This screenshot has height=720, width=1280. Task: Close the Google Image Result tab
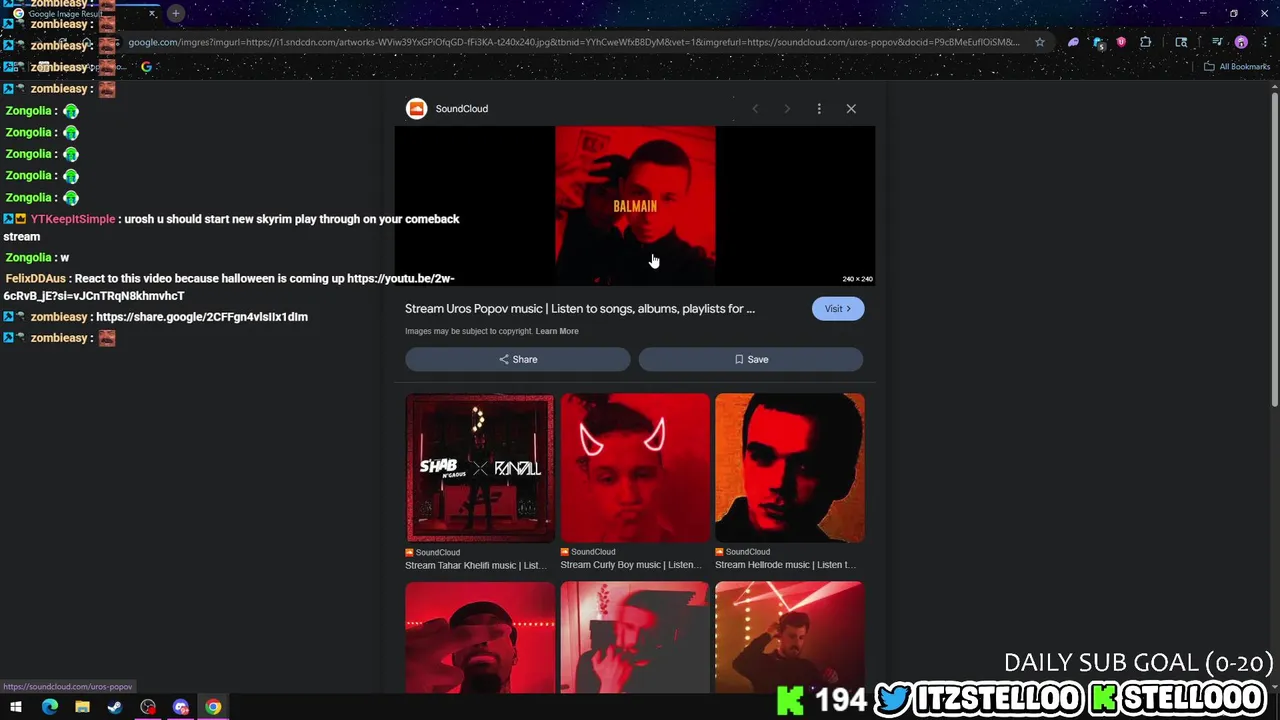(152, 13)
